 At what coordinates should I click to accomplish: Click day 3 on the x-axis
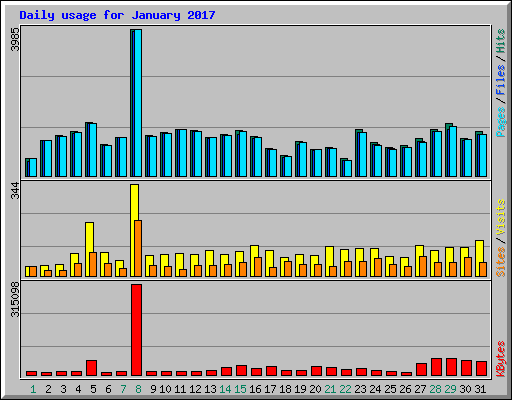click(x=63, y=389)
